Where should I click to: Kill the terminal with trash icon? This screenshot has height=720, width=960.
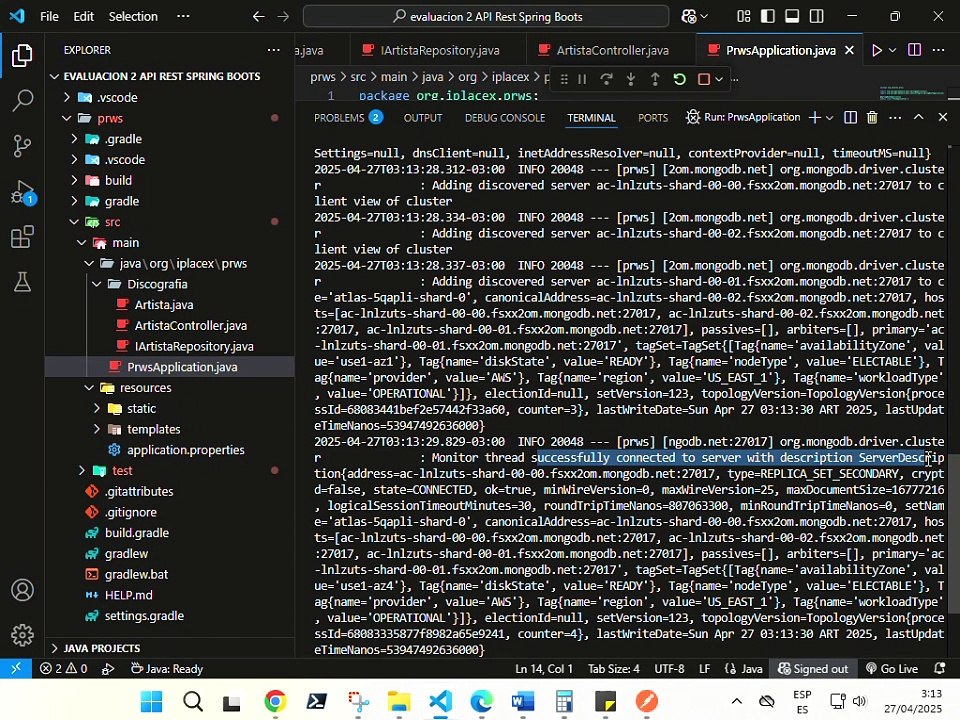click(872, 117)
